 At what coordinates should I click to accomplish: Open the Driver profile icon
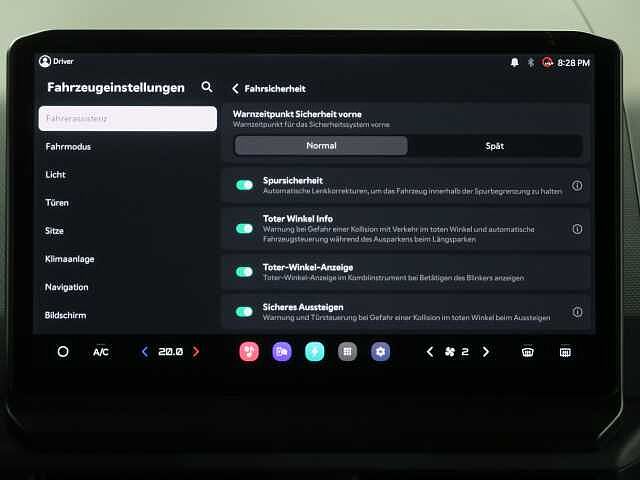coord(45,62)
